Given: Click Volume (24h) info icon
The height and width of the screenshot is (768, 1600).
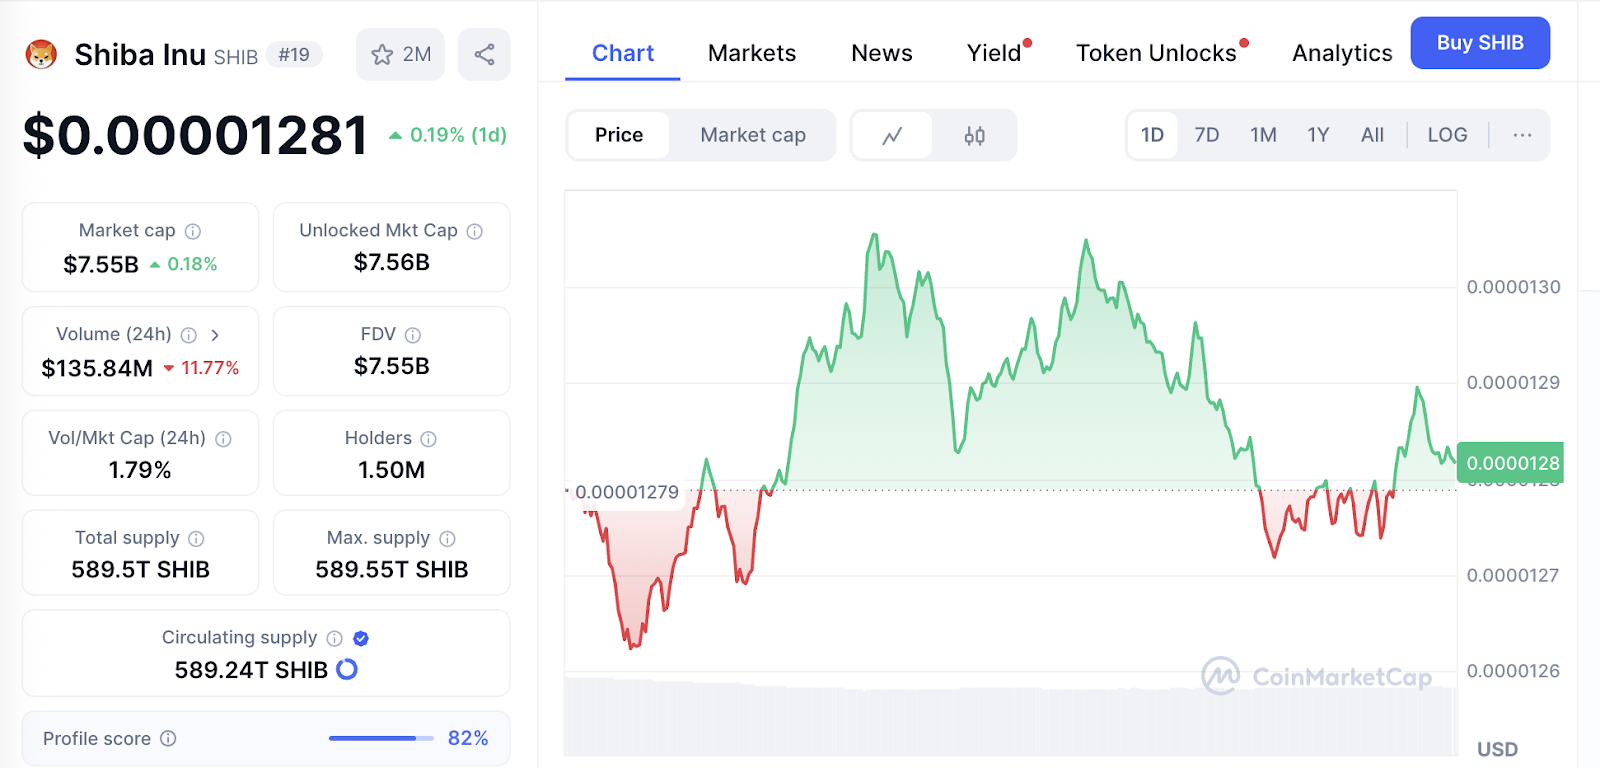Looking at the screenshot, I should coord(188,335).
